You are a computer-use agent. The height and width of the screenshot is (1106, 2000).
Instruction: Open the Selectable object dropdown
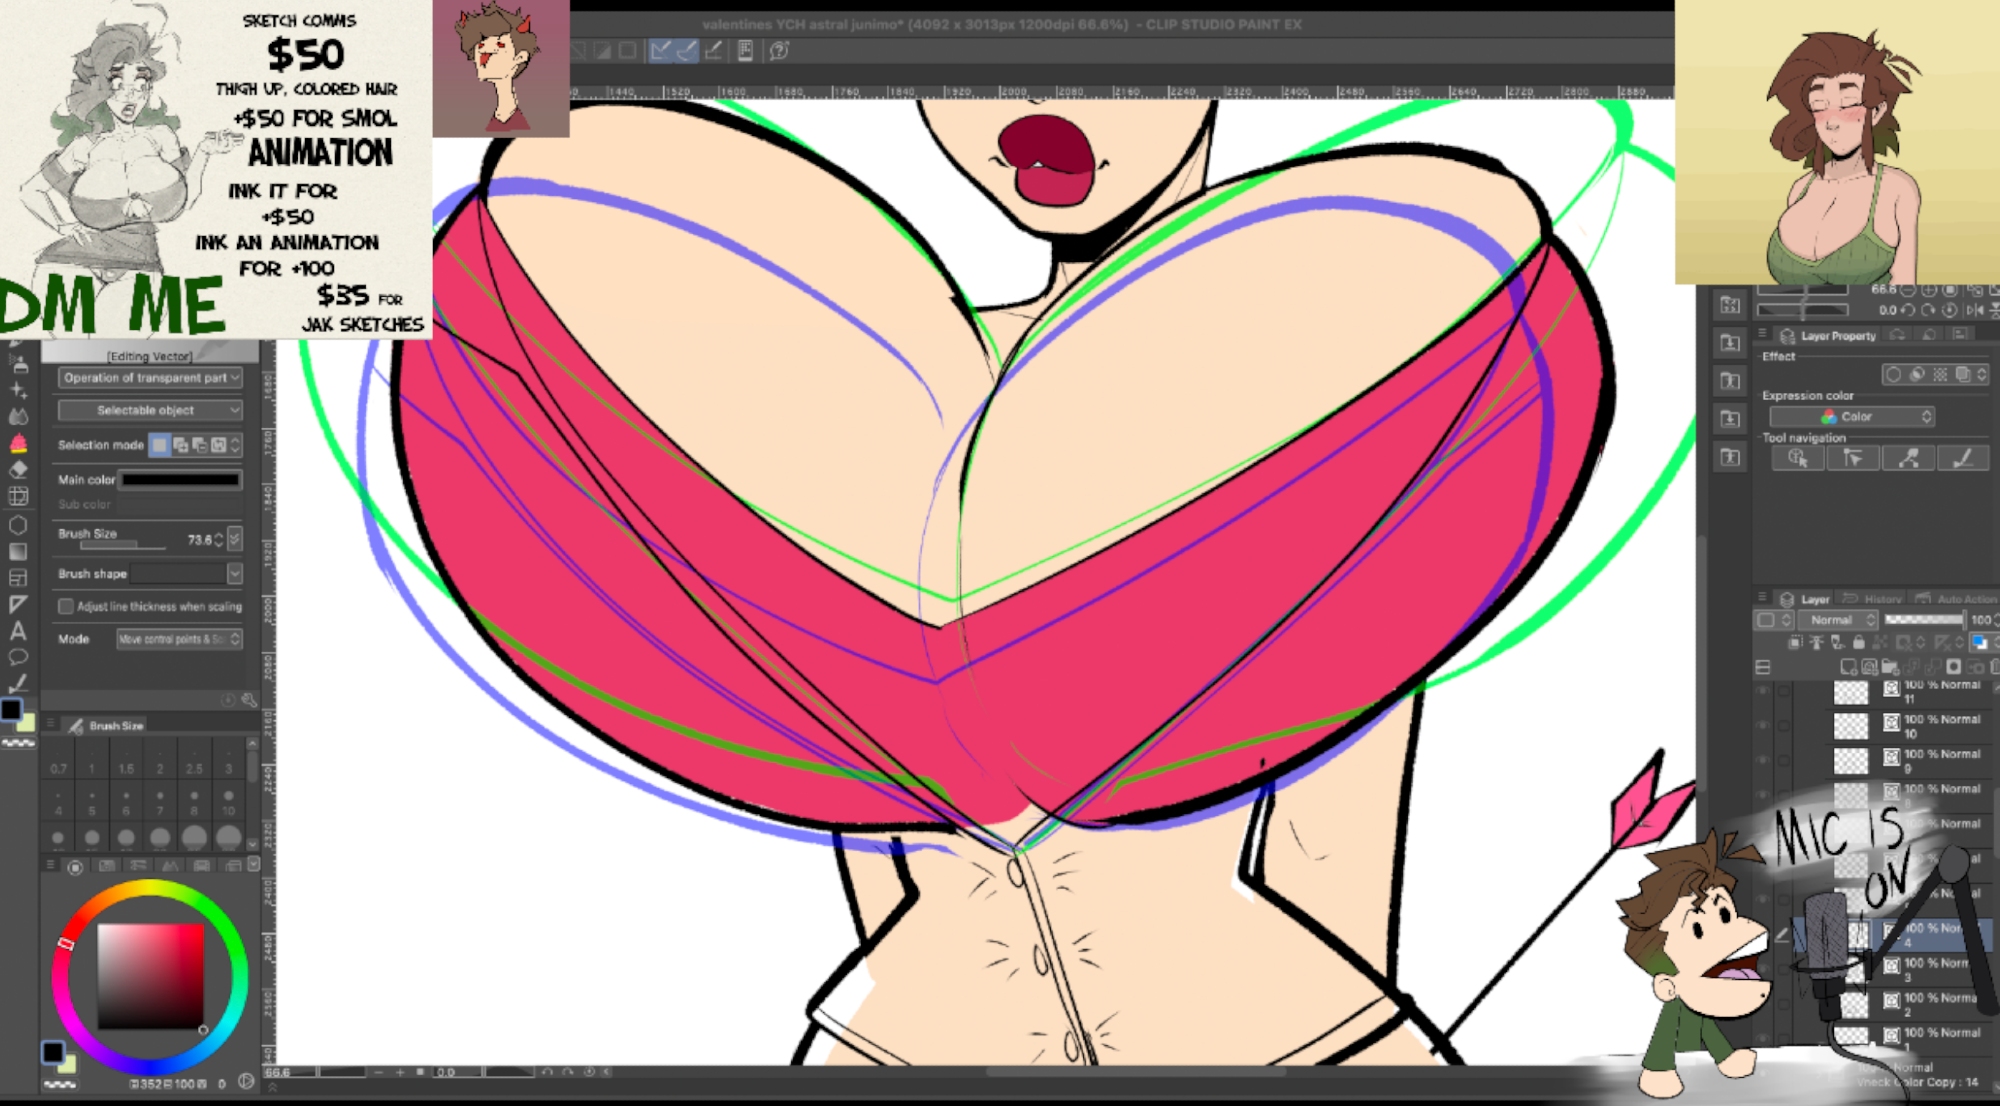151,410
